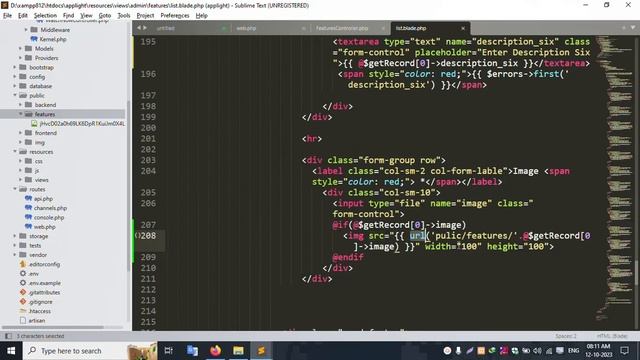Open the notification center icon
This screenshot has width=640, height=360.
click(624, 351)
